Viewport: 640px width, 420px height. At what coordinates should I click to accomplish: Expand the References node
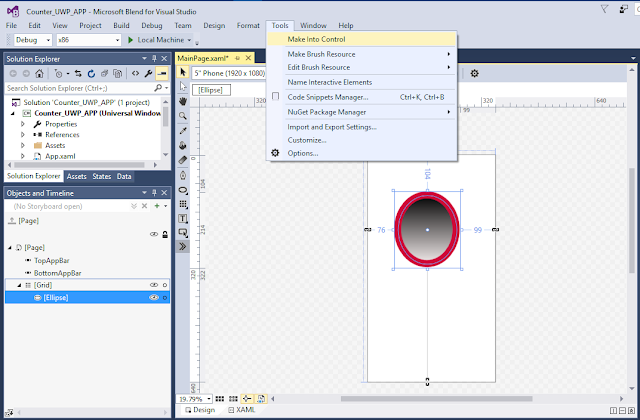23,135
